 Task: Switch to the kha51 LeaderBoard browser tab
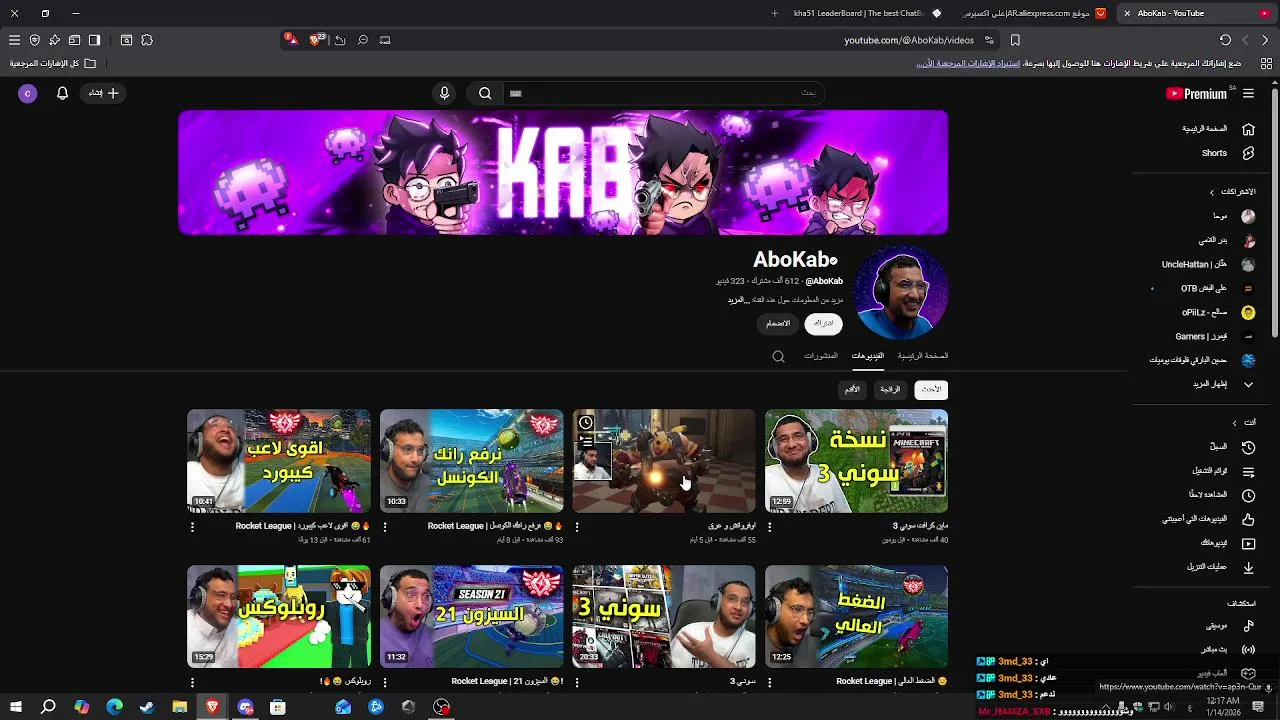(x=868, y=13)
